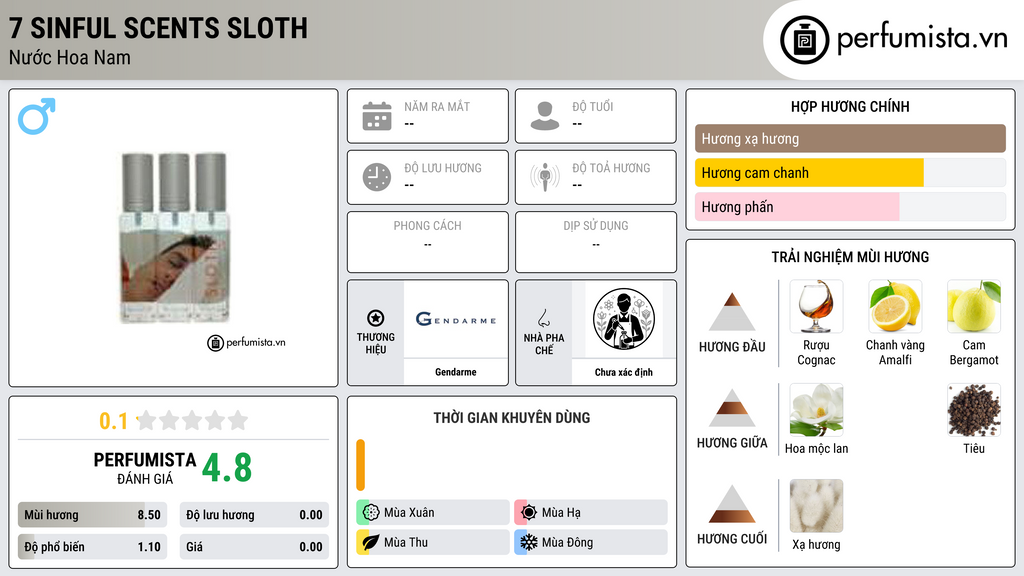Viewport: 1024px width, 576px height.
Task: Click the five-star rating row
Action: [x=193, y=420]
